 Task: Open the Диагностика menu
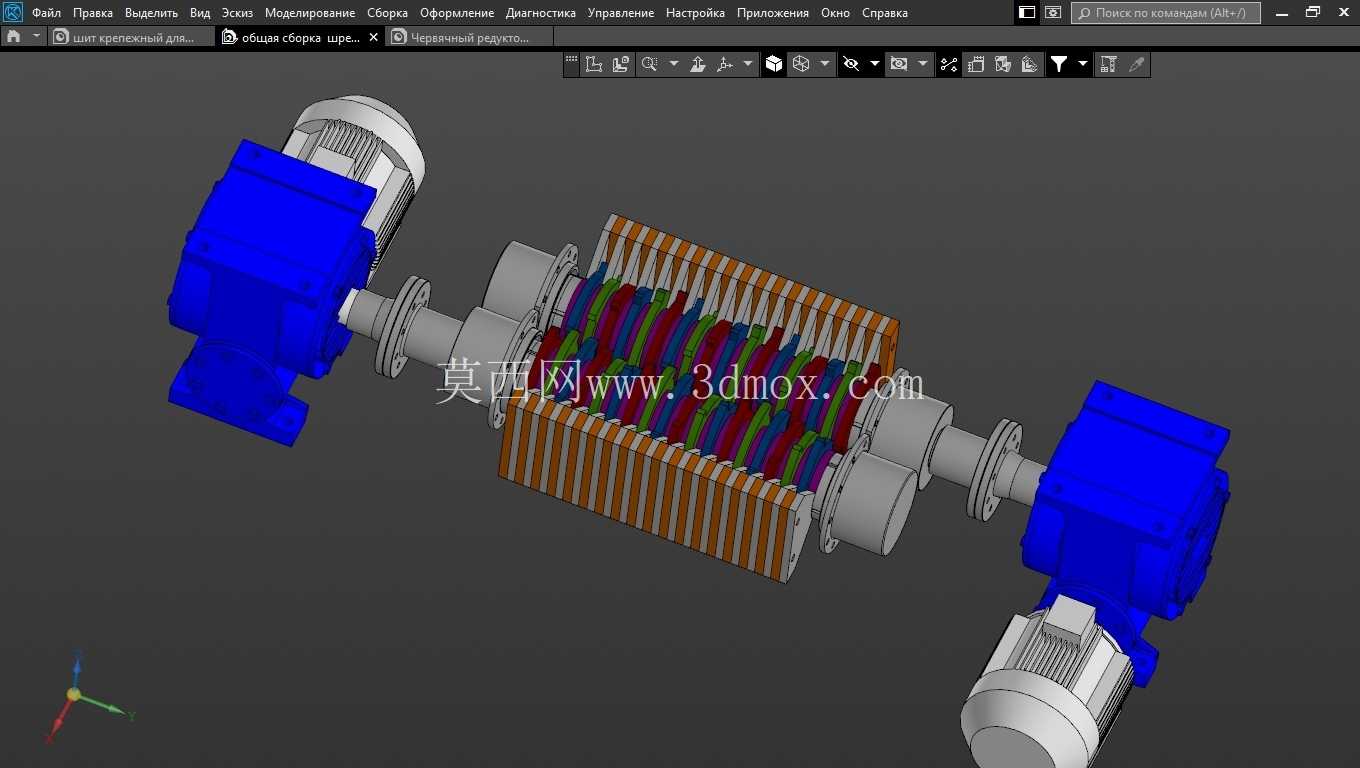pyautogui.click(x=541, y=13)
